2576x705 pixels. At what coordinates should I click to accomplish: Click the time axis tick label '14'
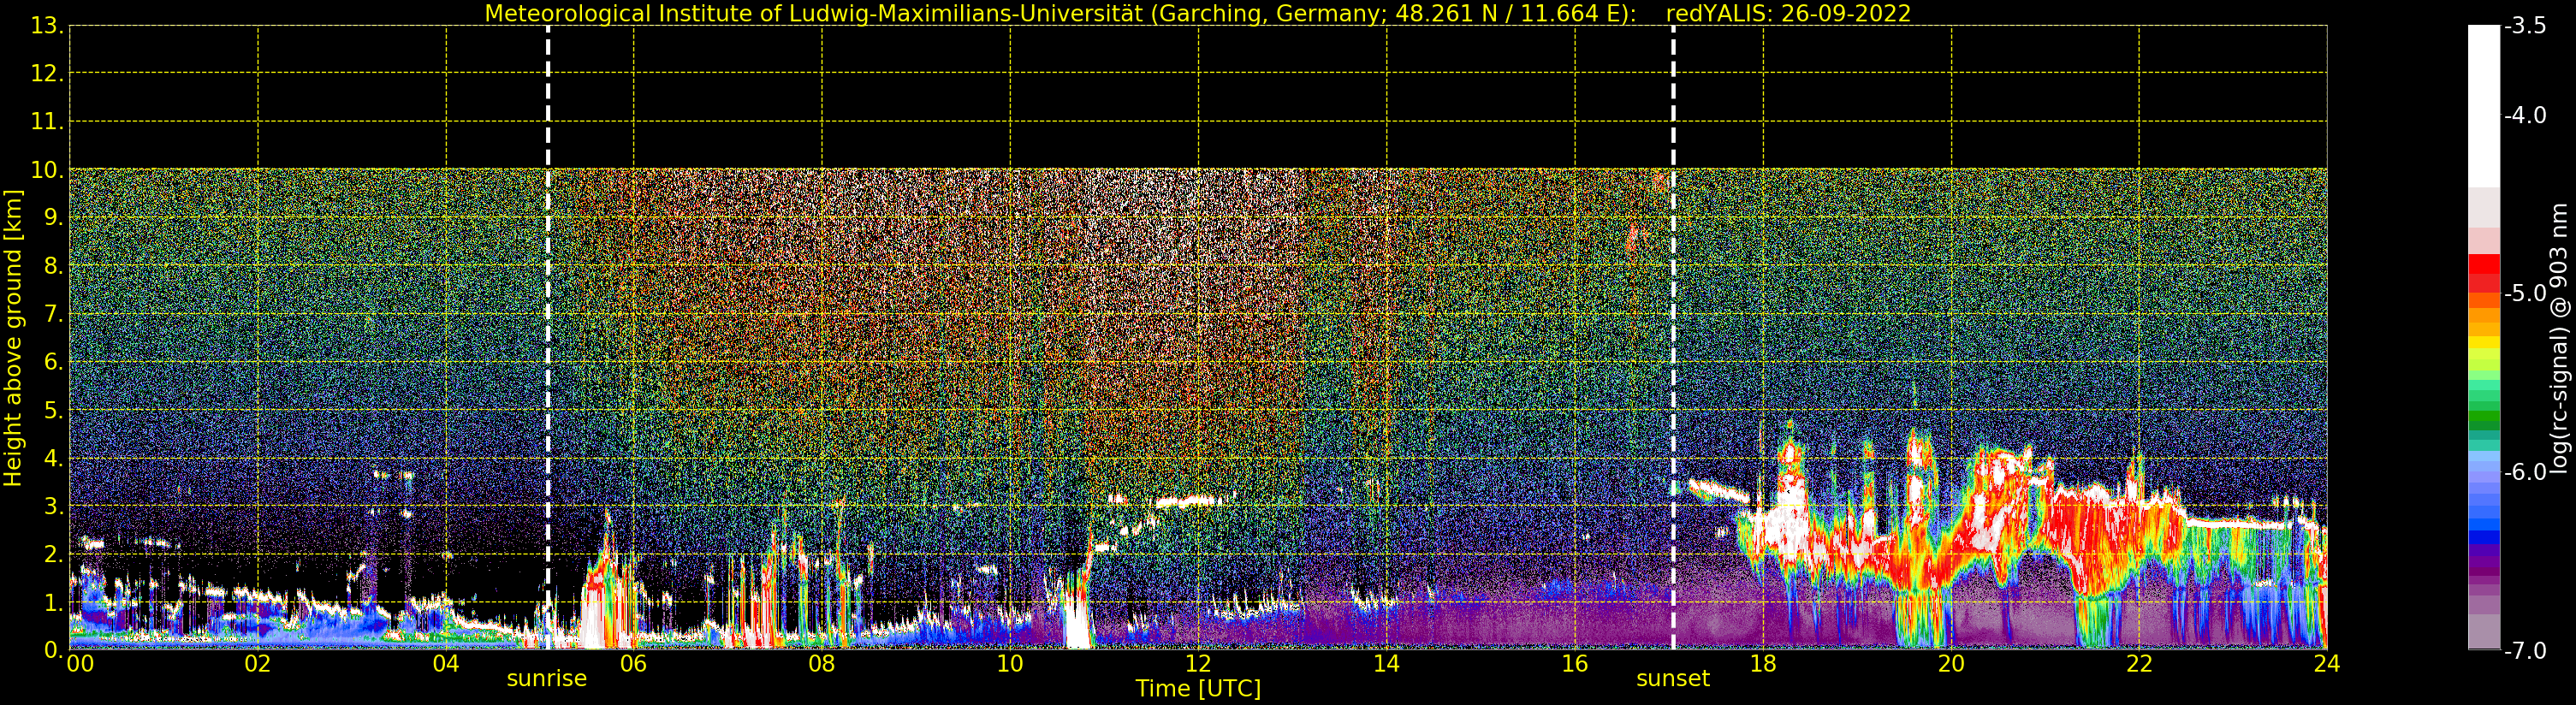pyautogui.click(x=1386, y=664)
